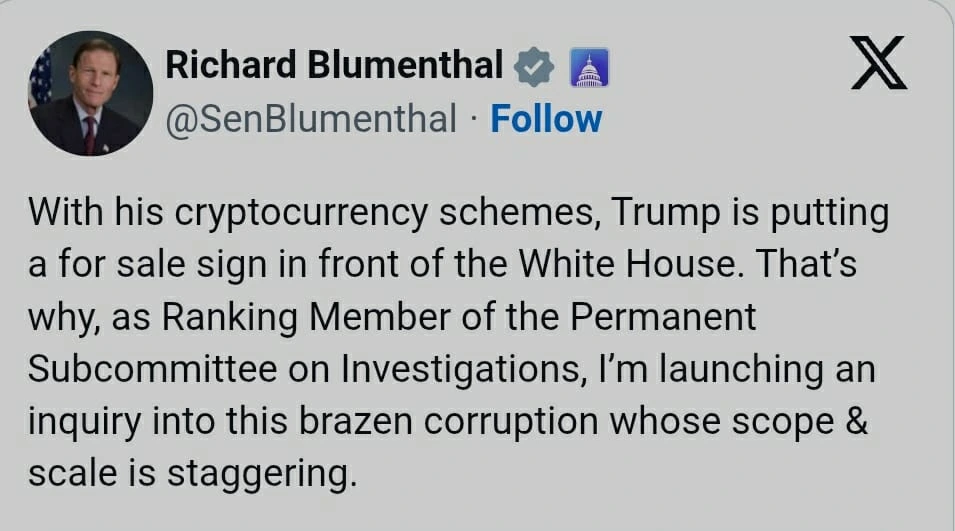Screen dimensions: 955x531
Task: Click the Capitol building government badge
Action: (588, 68)
